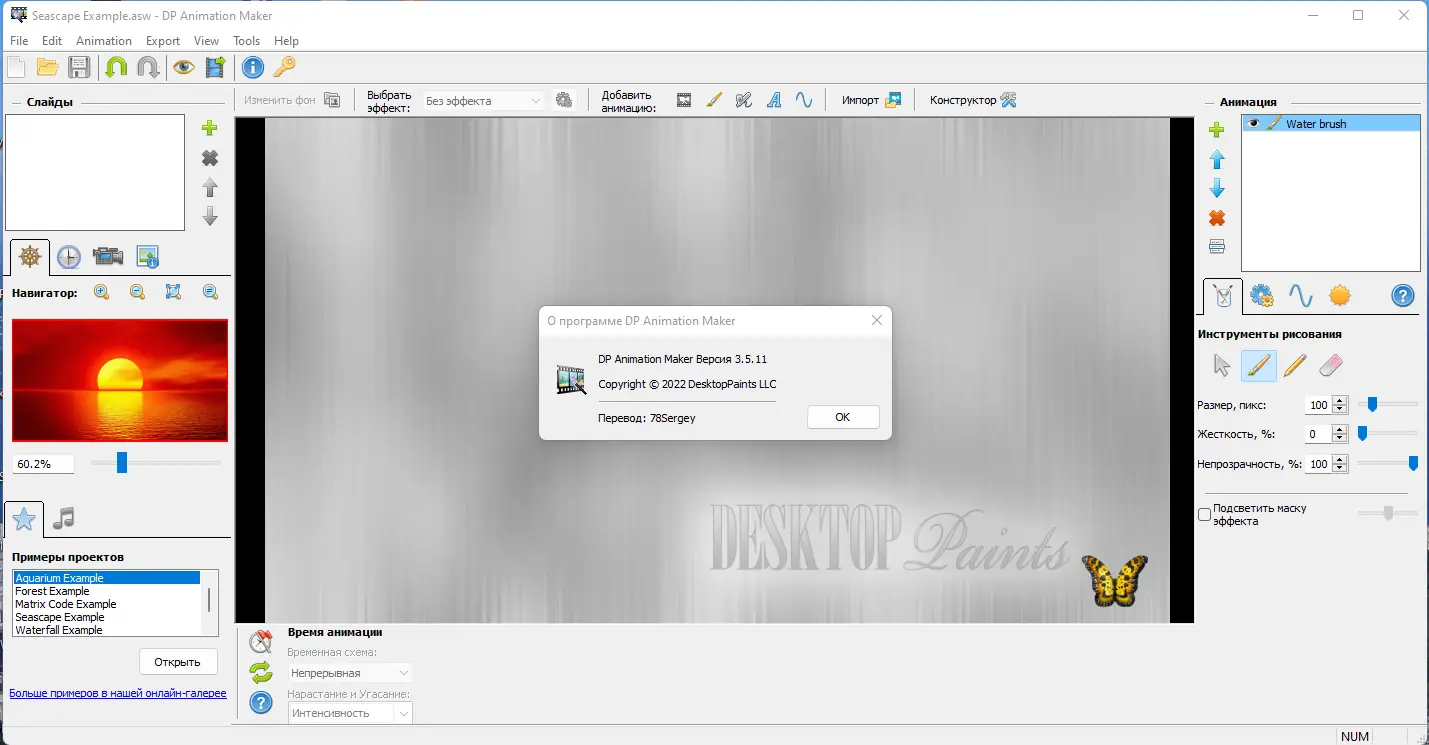Delete the animation with the orange X
The height and width of the screenshot is (745, 1429).
click(x=1217, y=218)
